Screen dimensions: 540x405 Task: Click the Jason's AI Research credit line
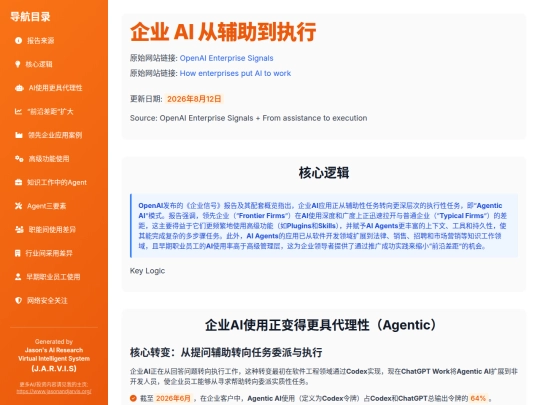54,350
